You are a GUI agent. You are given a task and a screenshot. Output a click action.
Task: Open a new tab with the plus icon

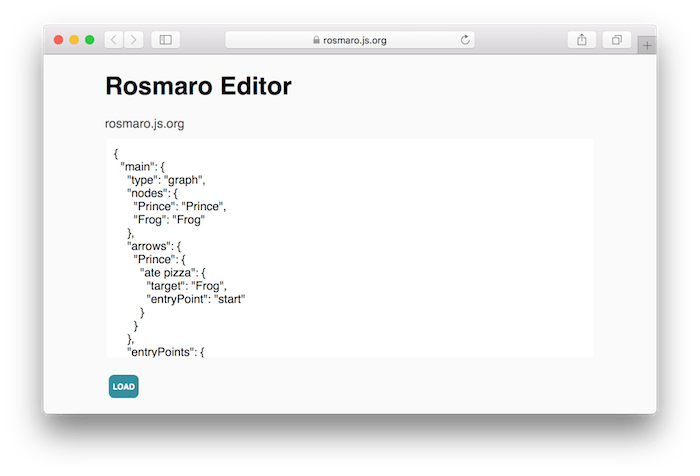647,45
